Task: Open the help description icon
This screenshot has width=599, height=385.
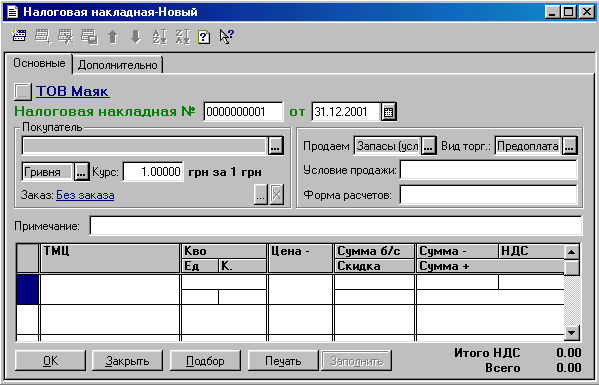Action: tap(204, 37)
